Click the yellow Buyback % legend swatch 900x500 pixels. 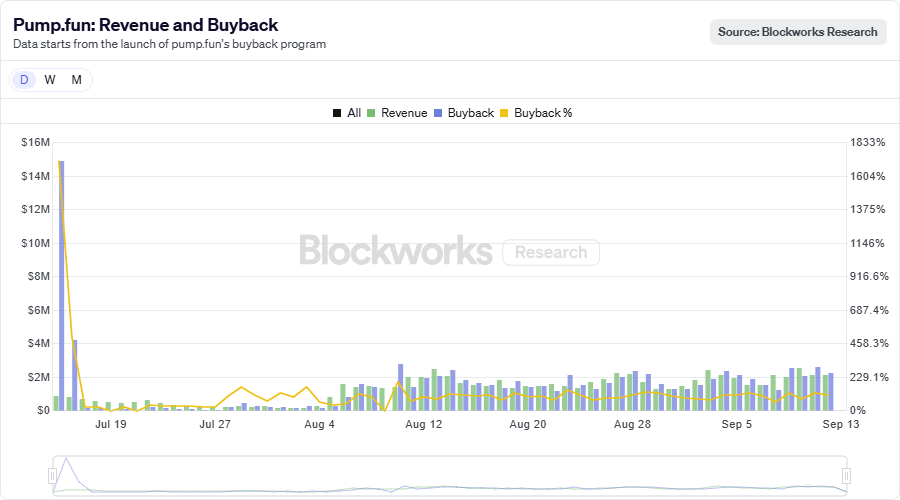coord(504,113)
